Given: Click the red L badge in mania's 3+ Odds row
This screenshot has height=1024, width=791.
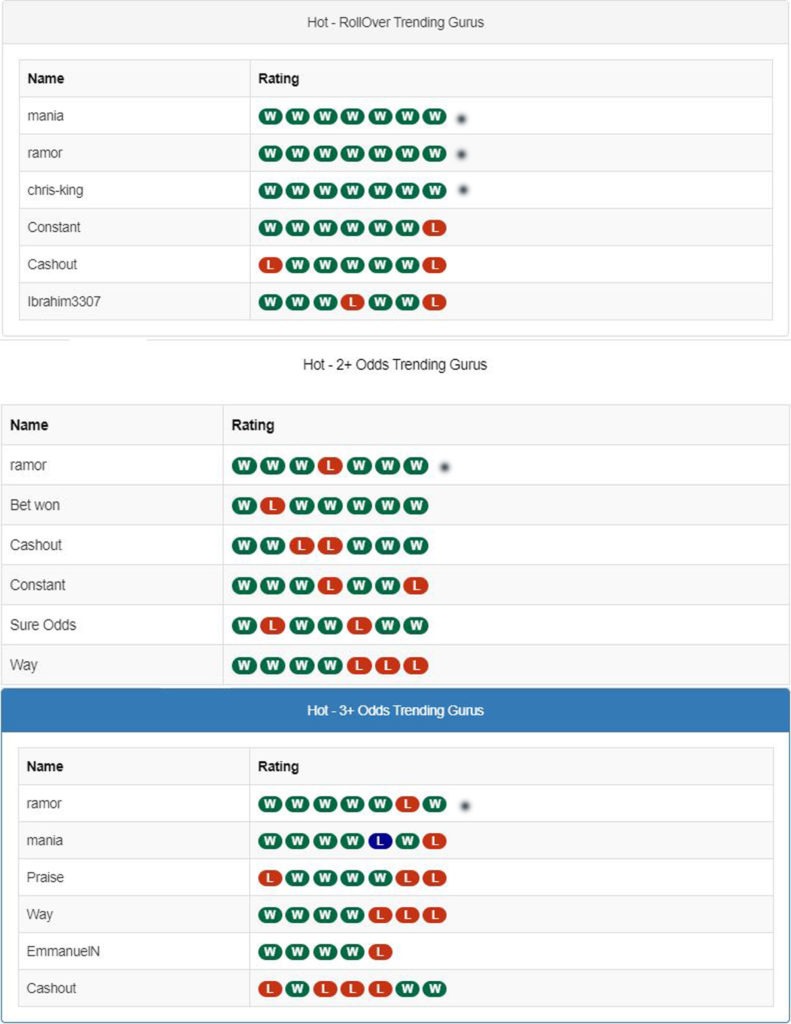Looking at the screenshot, I should (434, 841).
